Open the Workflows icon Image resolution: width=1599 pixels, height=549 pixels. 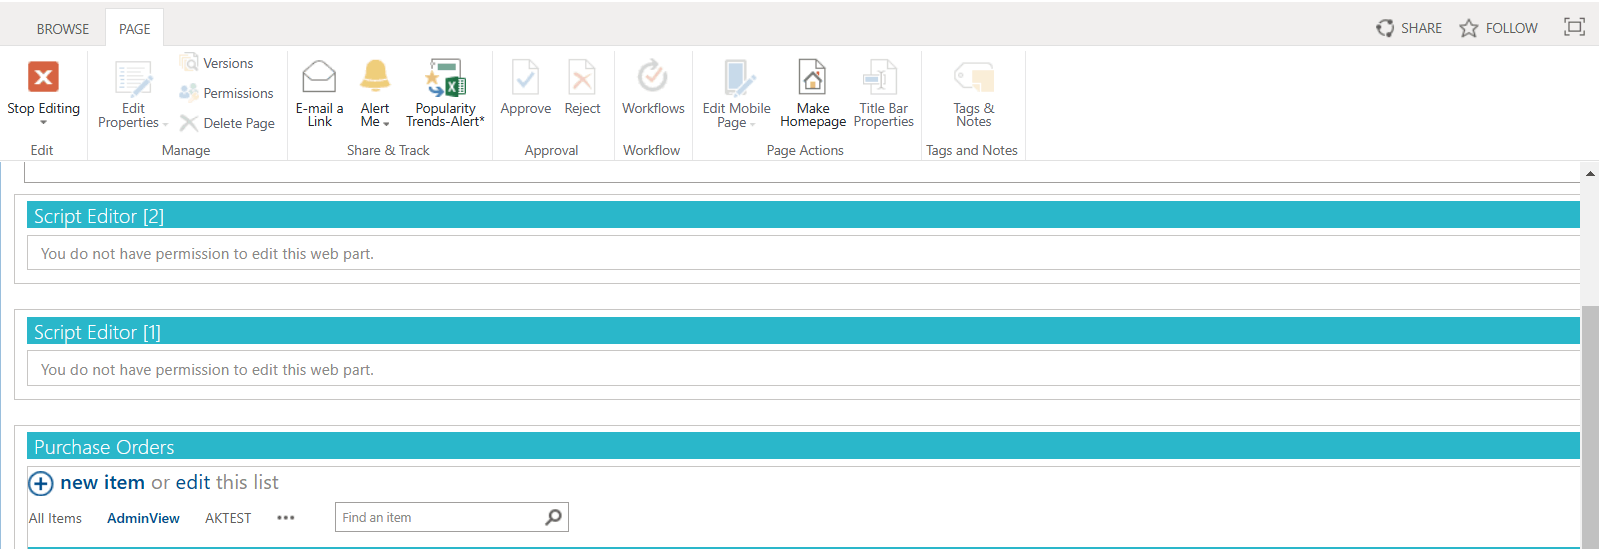click(653, 76)
